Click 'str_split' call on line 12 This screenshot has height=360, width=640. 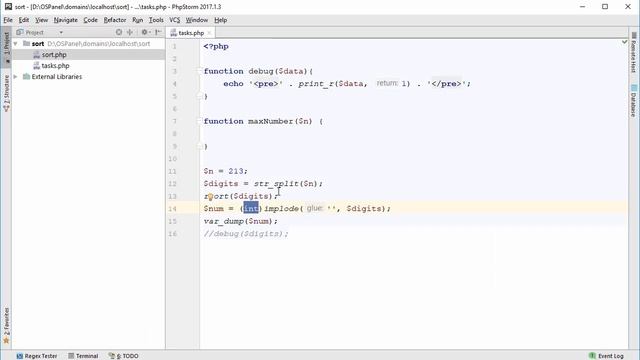276,184
